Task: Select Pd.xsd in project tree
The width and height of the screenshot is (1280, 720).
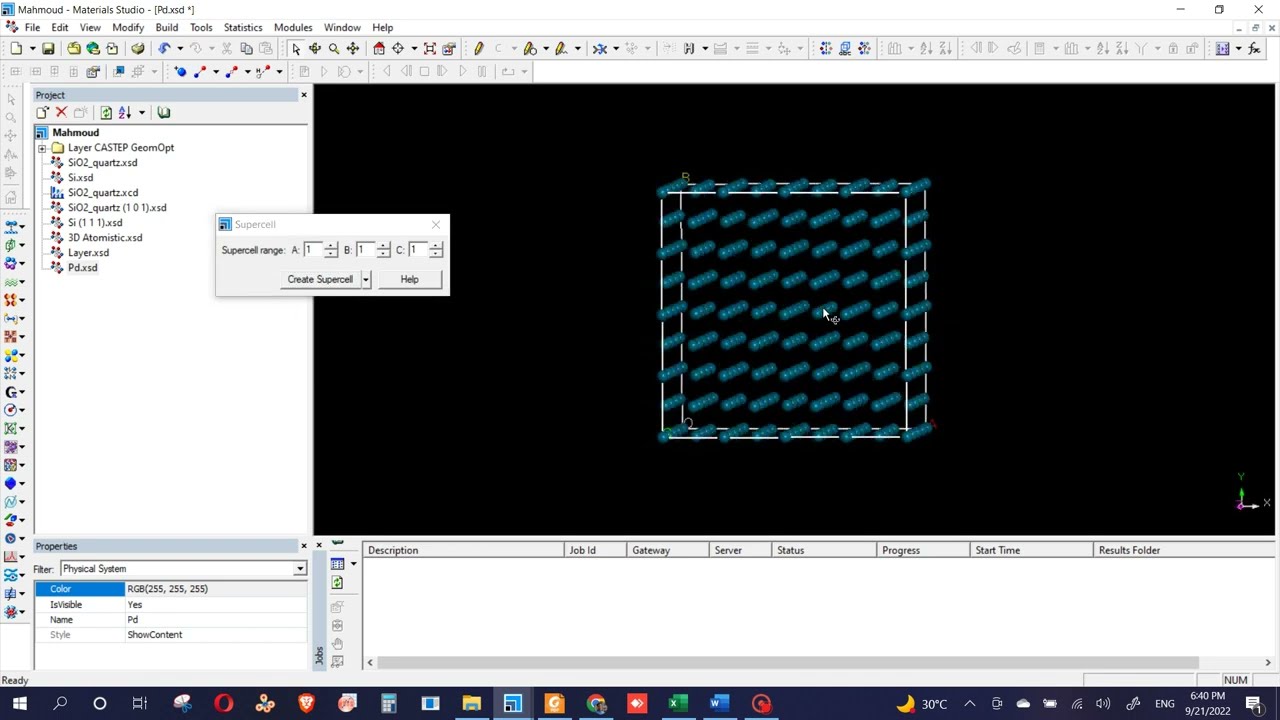Action: click(x=83, y=268)
